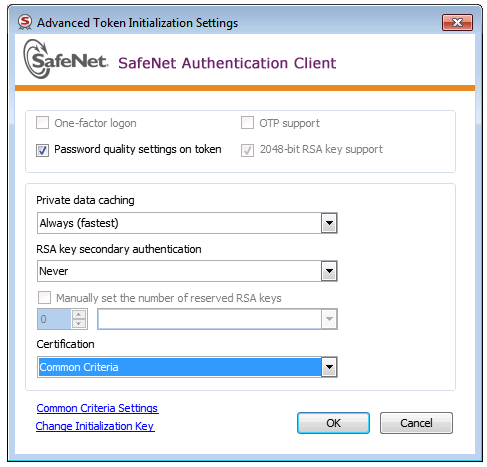Open the Common Criteria Settings link
This screenshot has width=487, height=467.
[97, 408]
